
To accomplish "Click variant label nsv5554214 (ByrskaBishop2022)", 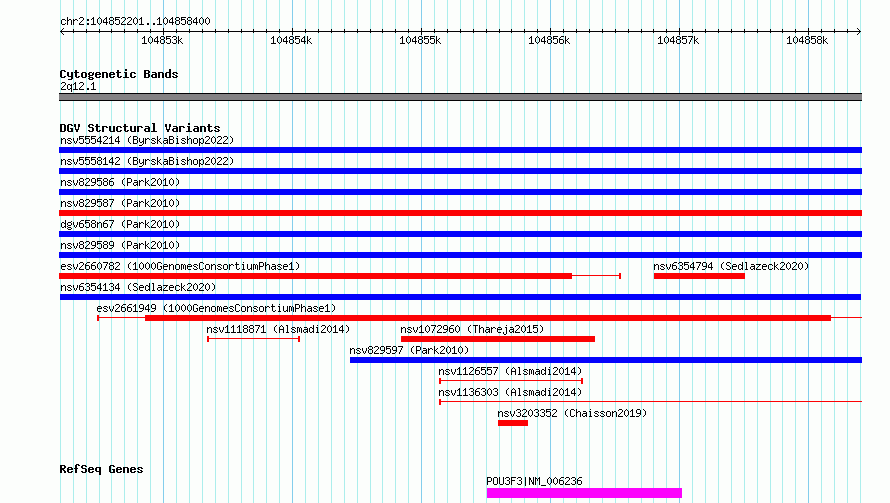I will point(147,140).
